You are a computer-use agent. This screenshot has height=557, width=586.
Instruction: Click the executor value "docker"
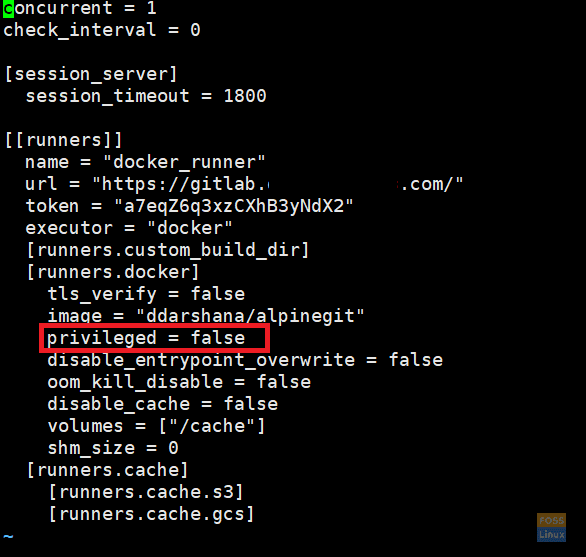point(190,228)
